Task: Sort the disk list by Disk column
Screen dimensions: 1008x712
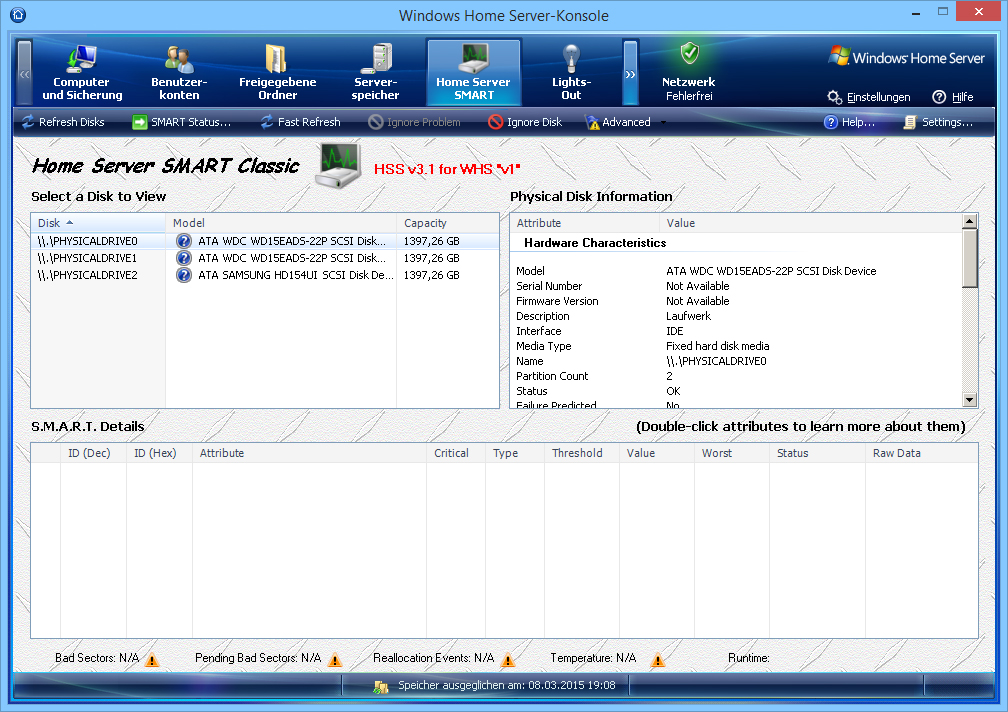Action: coord(98,223)
